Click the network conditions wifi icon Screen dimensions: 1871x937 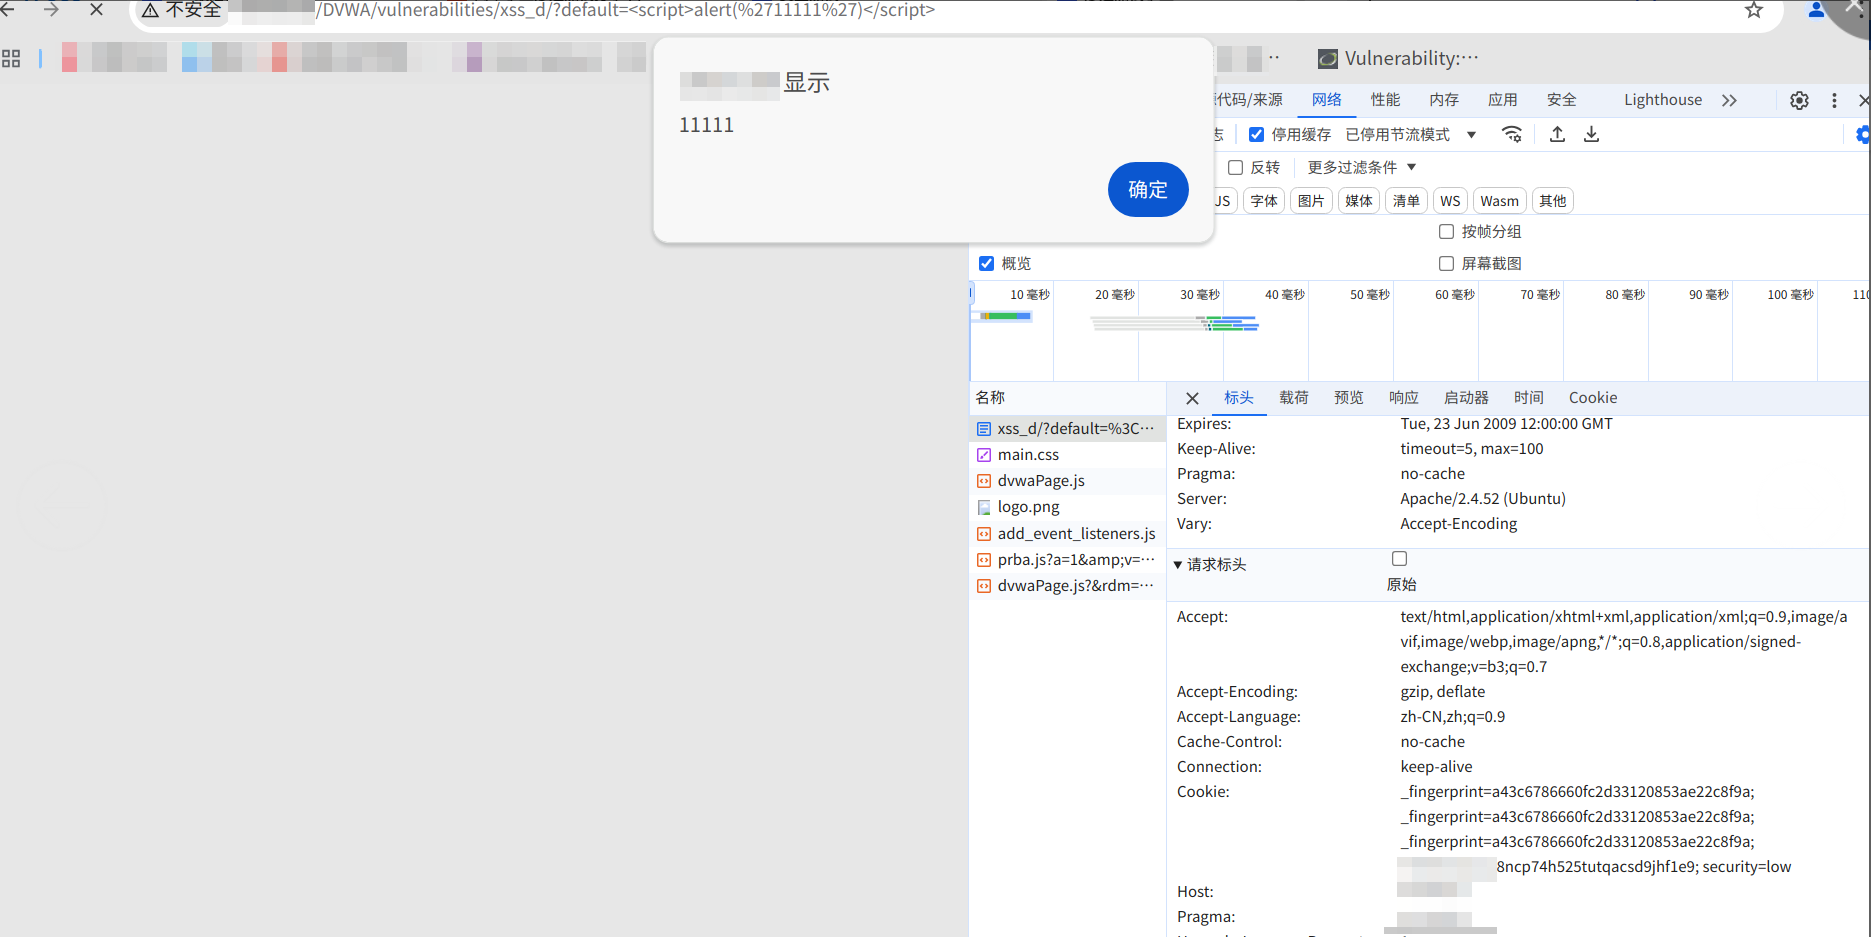point(1512,134)
